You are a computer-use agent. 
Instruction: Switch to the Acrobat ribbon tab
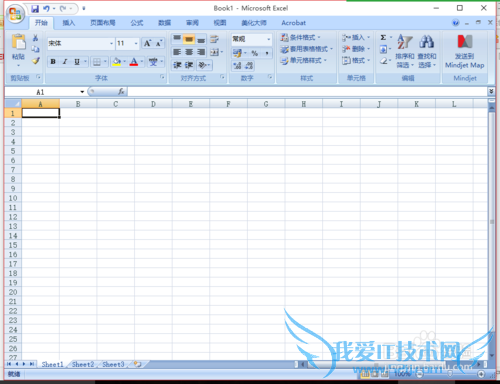click(293, 23)
